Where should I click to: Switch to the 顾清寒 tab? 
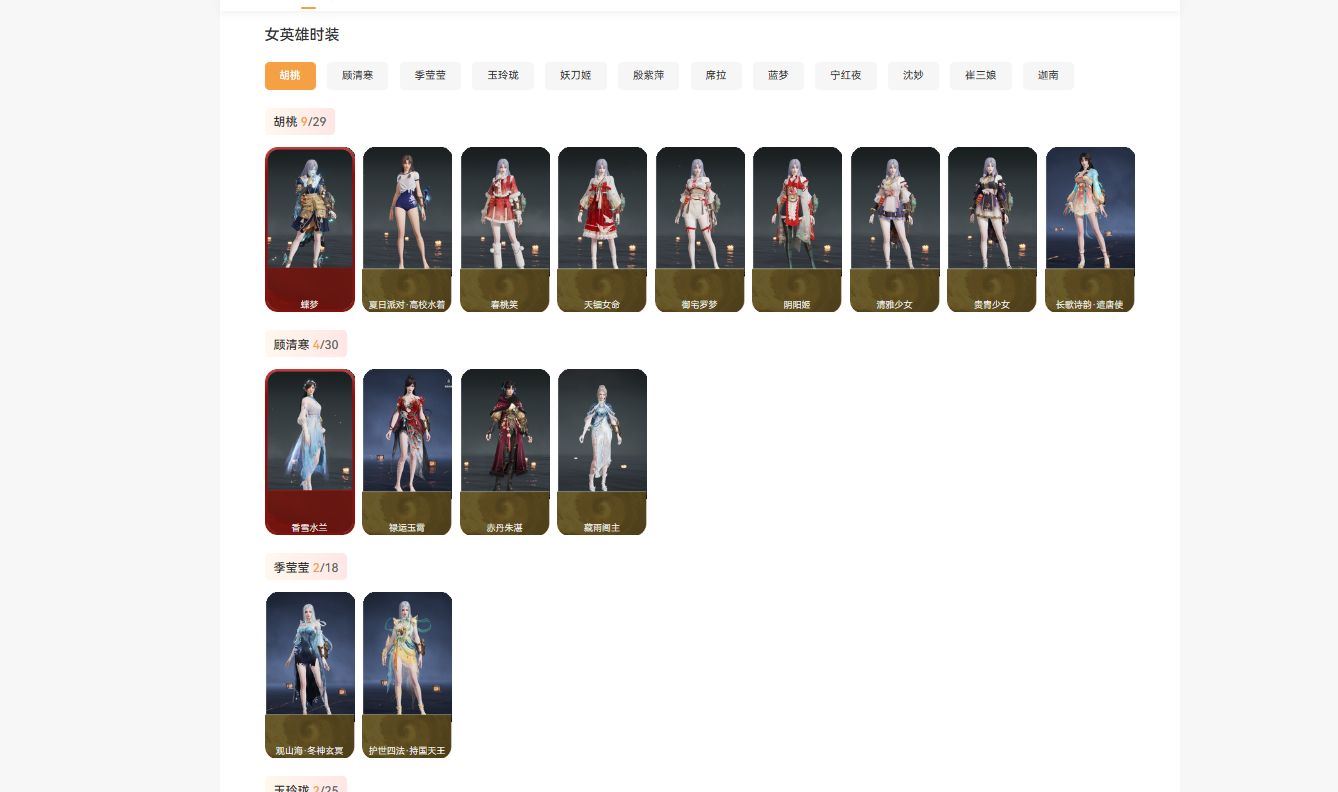[357, 76]
